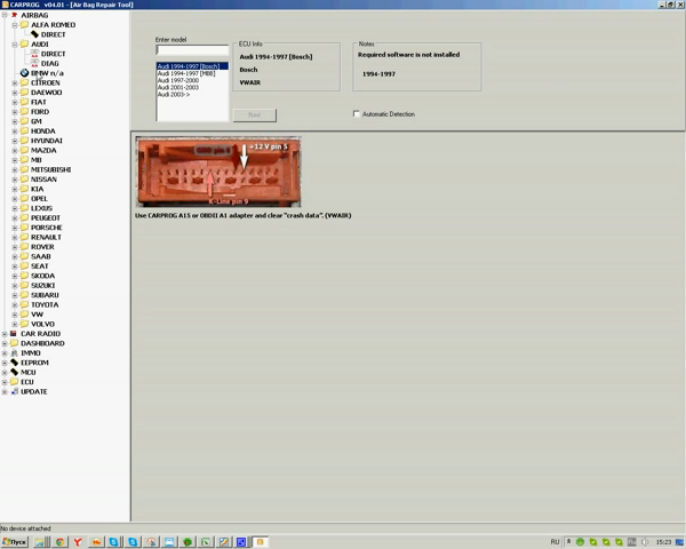
Task: Collapse the AUDI node
Action: [14, 44]
